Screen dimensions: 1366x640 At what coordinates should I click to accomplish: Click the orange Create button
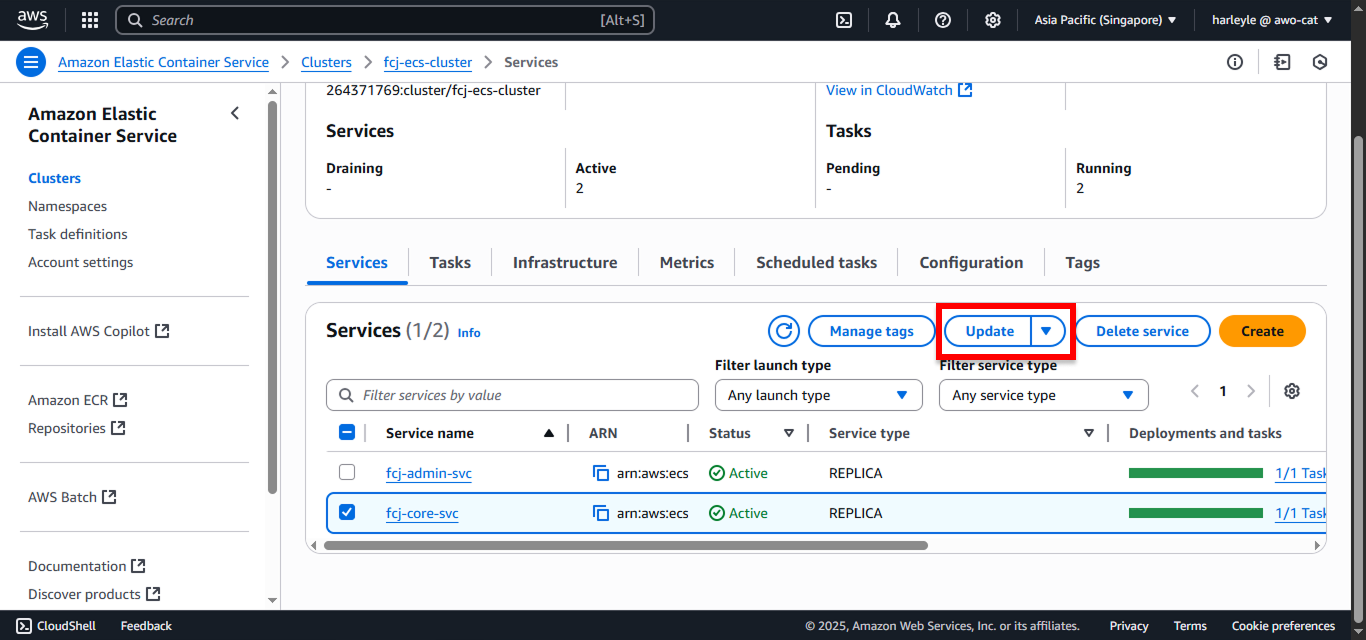pyautogui.click(x=1262, y=331)
